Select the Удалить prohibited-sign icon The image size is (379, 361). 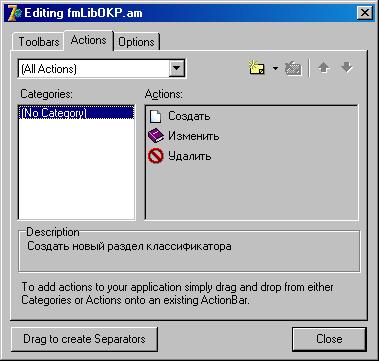coord(156,156)
